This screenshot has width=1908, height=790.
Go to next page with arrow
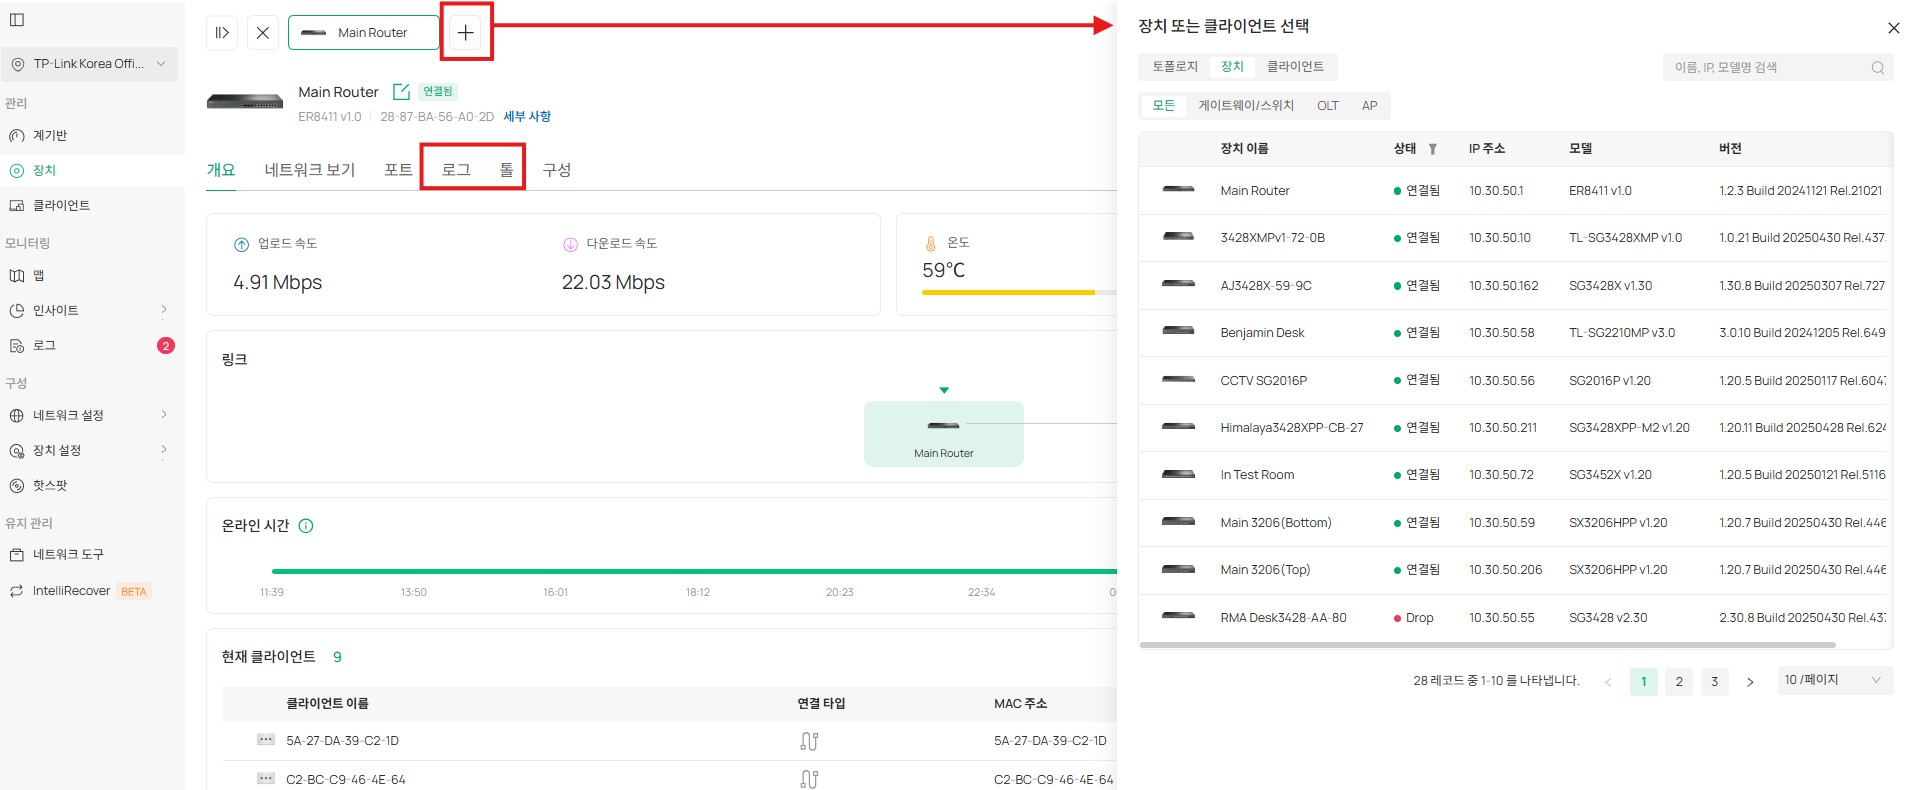point(1750,682)
